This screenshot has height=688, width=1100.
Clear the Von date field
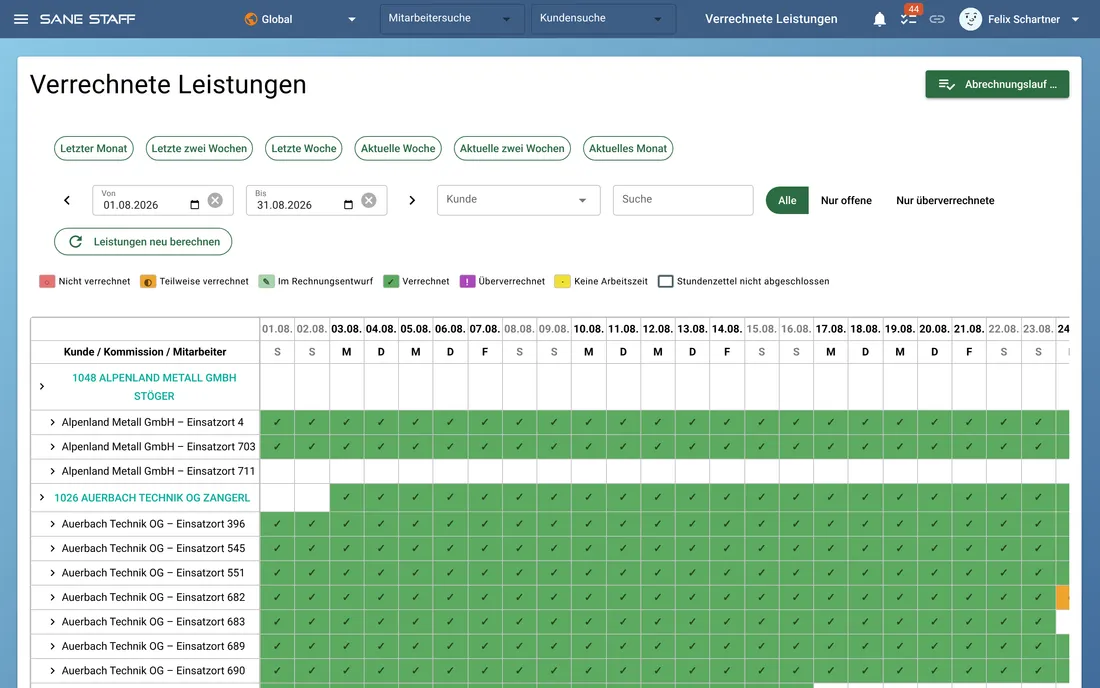[x=215, y=200]
